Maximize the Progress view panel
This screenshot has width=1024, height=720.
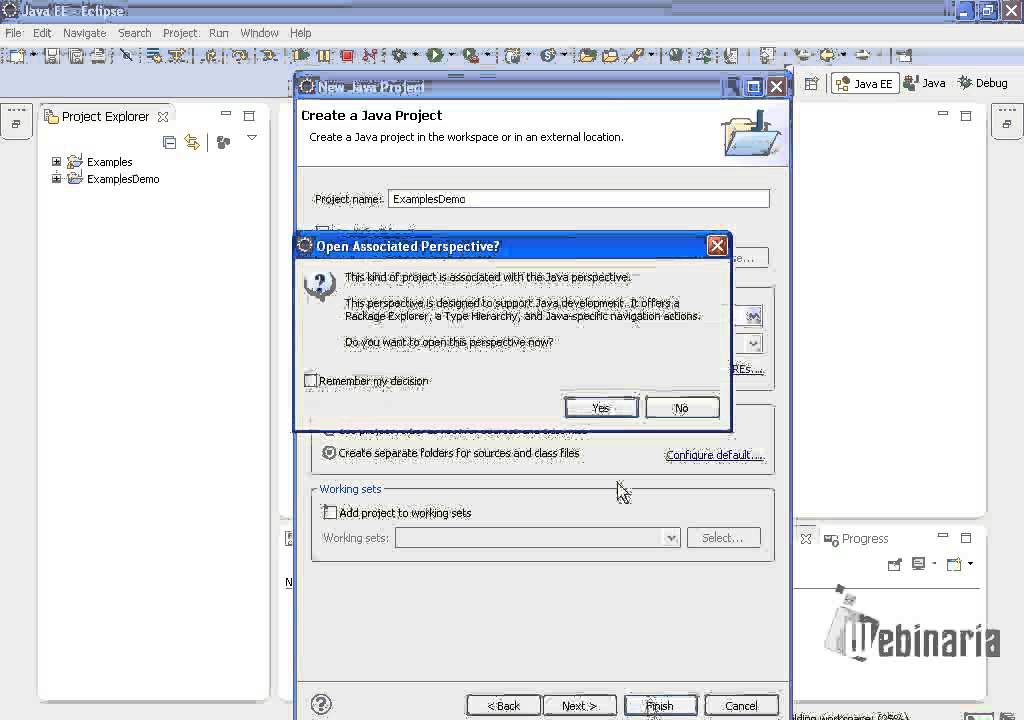(966, 538)
